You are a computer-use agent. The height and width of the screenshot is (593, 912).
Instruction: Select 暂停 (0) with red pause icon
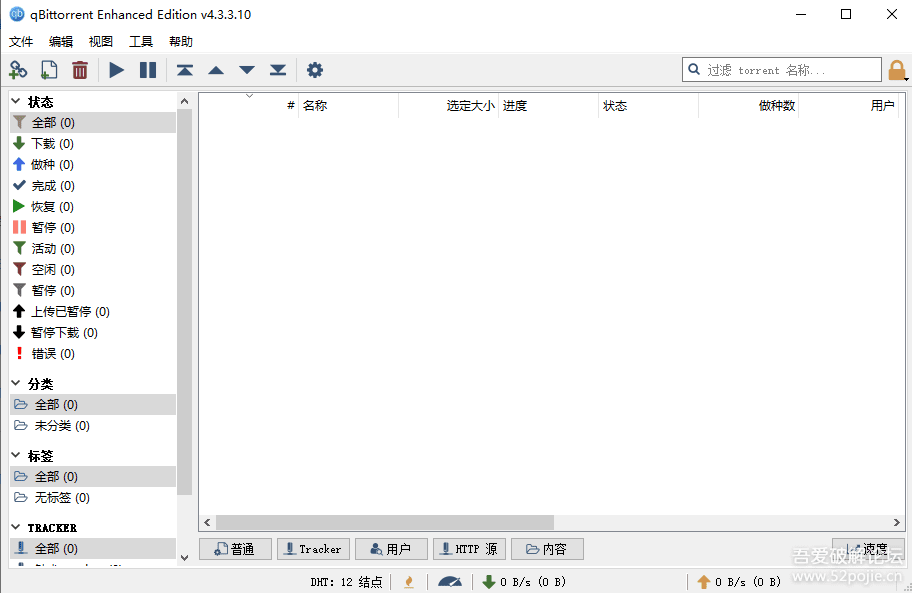[93, 227]
